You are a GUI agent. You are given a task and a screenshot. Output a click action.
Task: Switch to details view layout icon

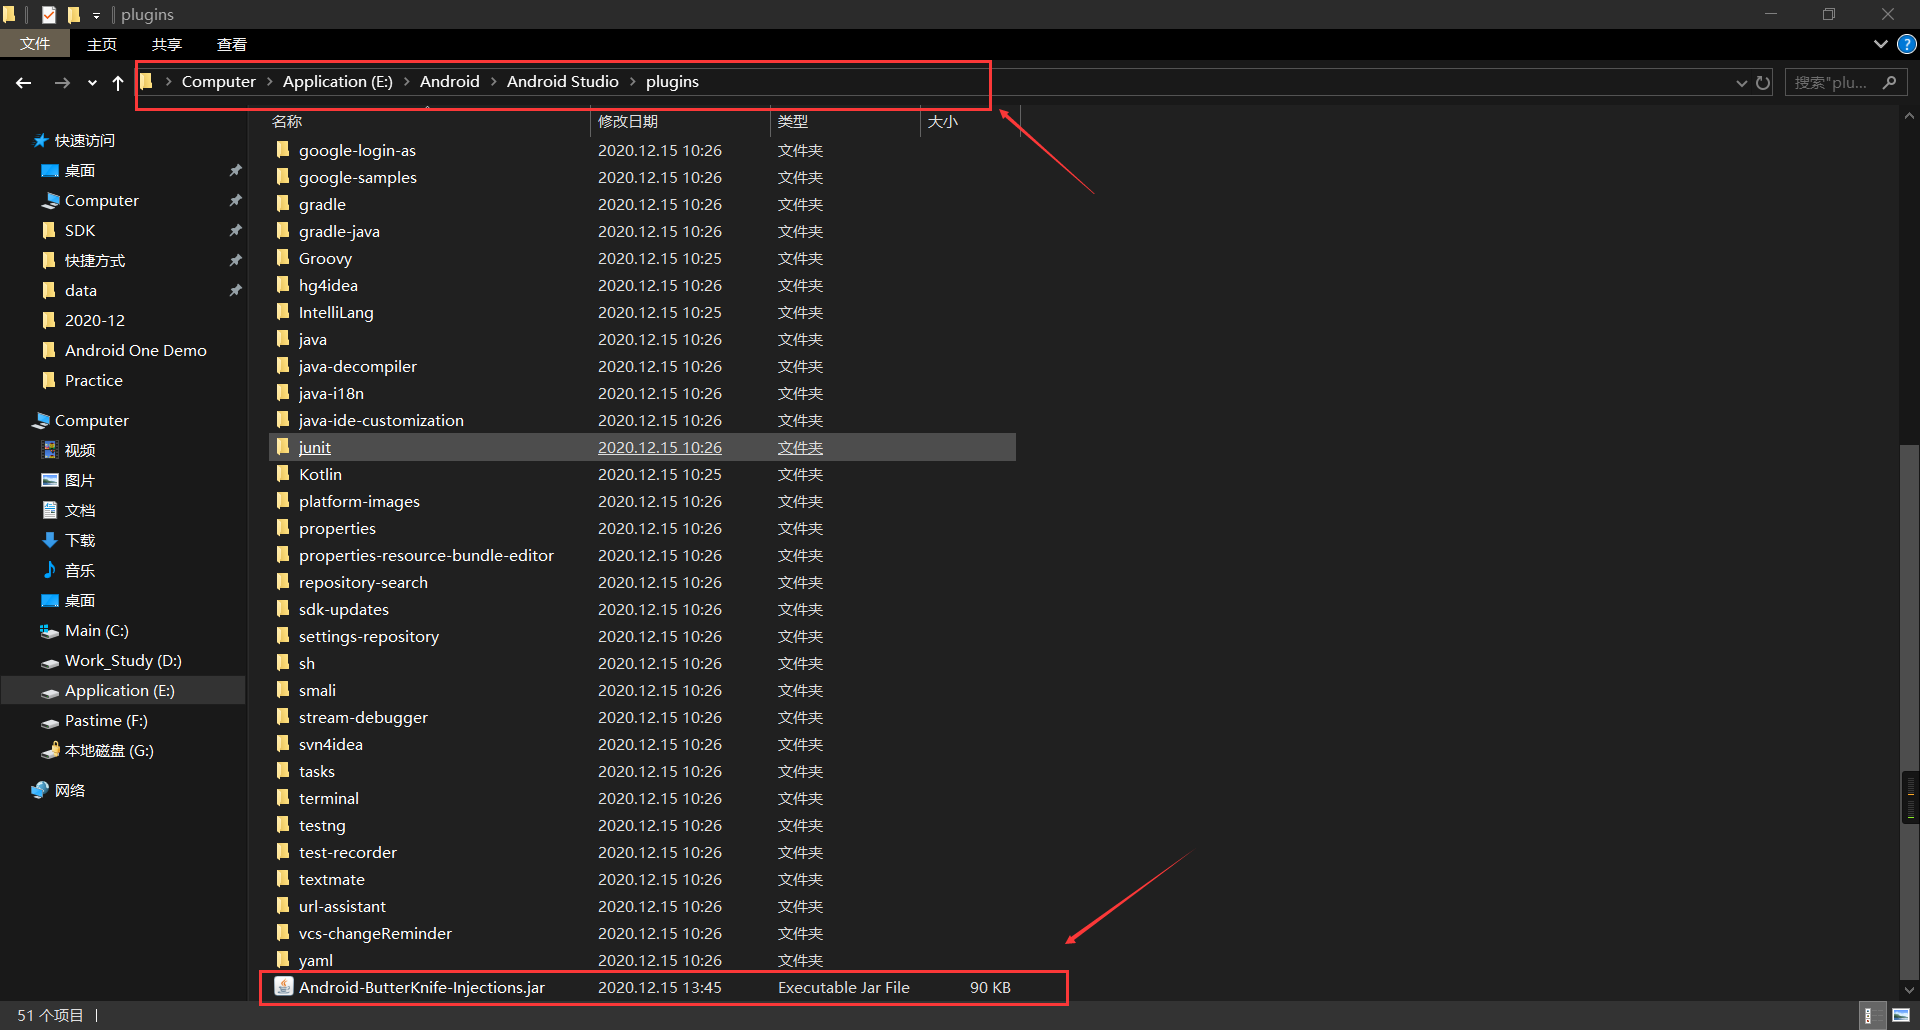pyautogui.click(x=1868, y=1015)
